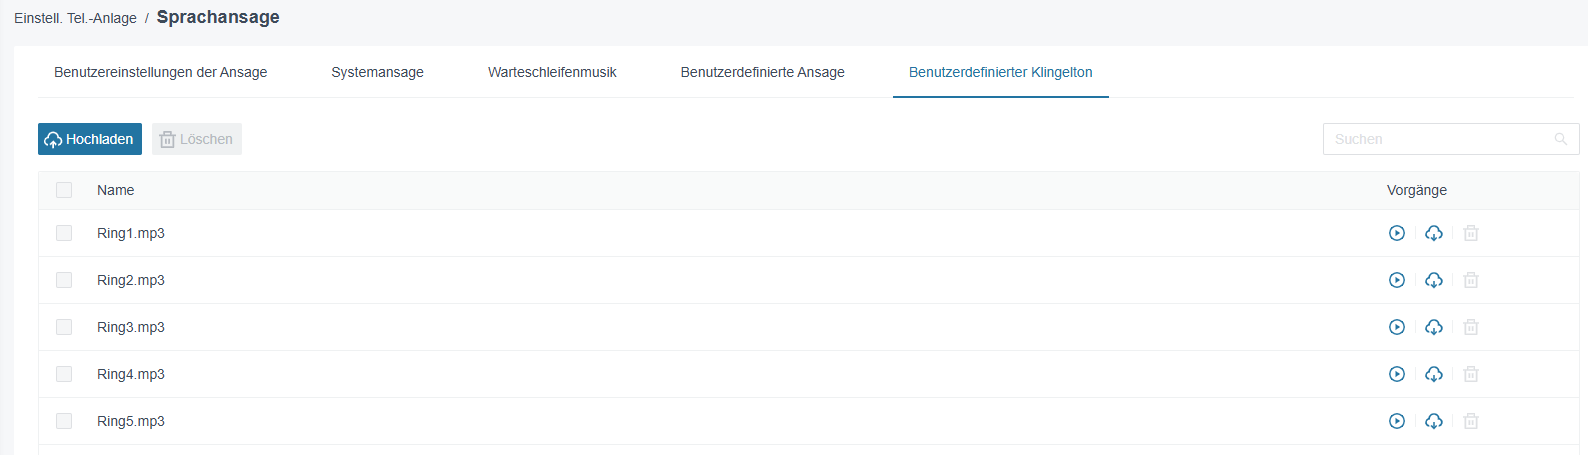The width and height of the screenshot is (1588, 455).
Task: Click the trash icon for Ring4.mp3
Action: tap(1471, 374)
